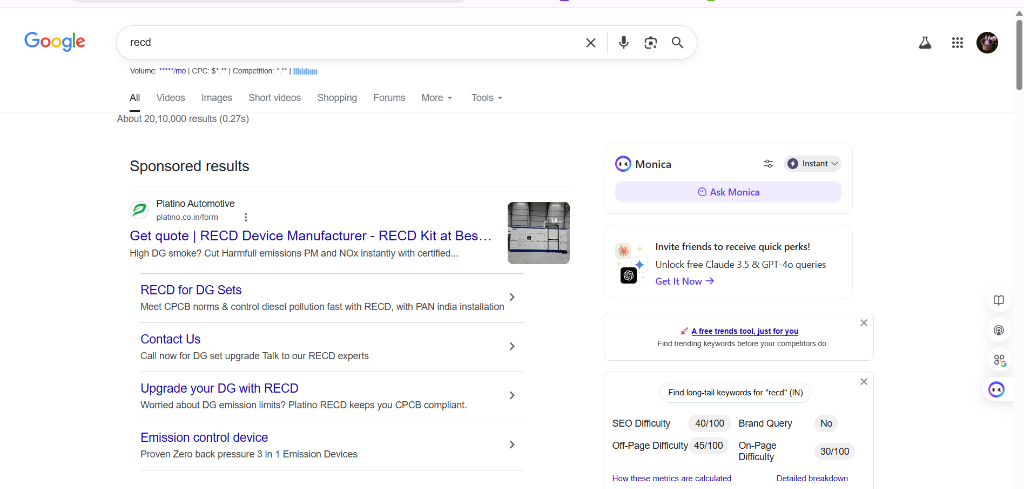Open the book icon in side toolbar
1024x489 pixels.
click(999, 300)
